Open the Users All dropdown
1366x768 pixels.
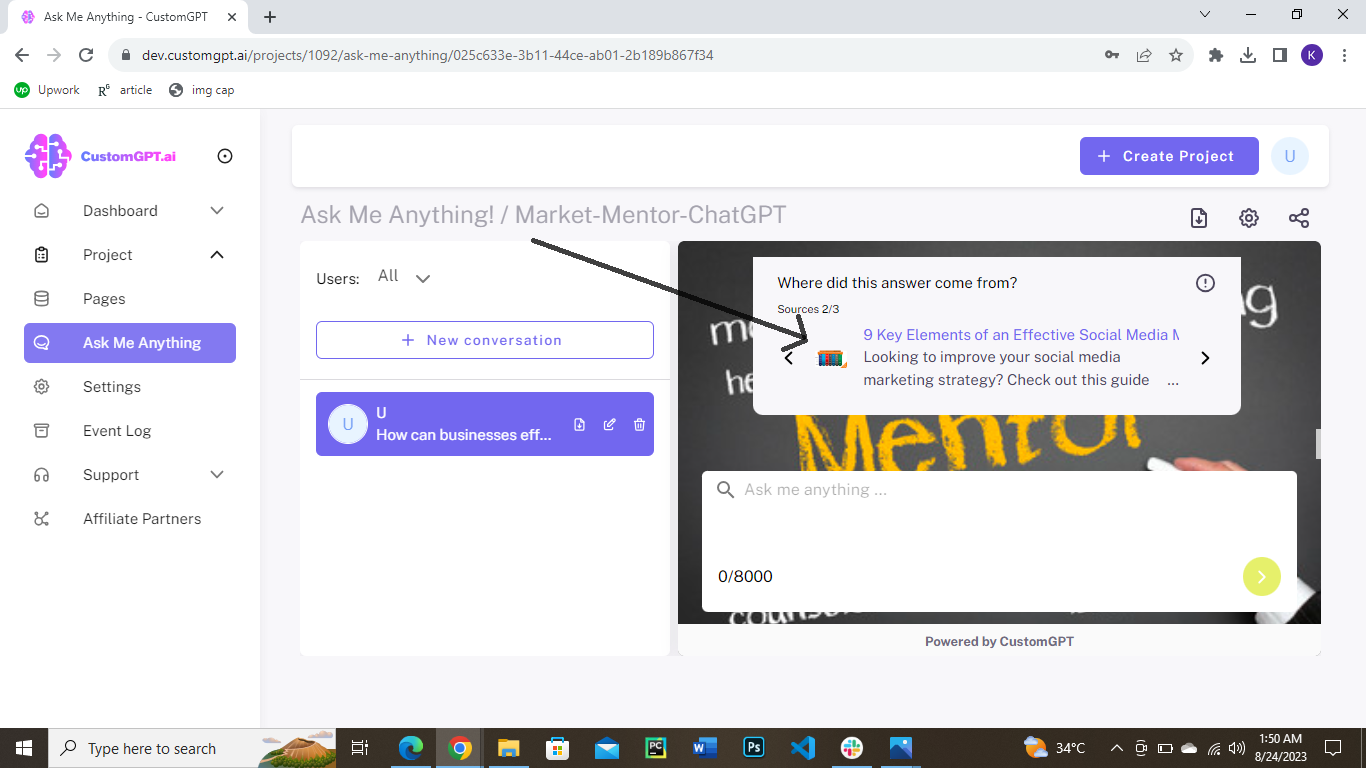click(x=404, y=277)
